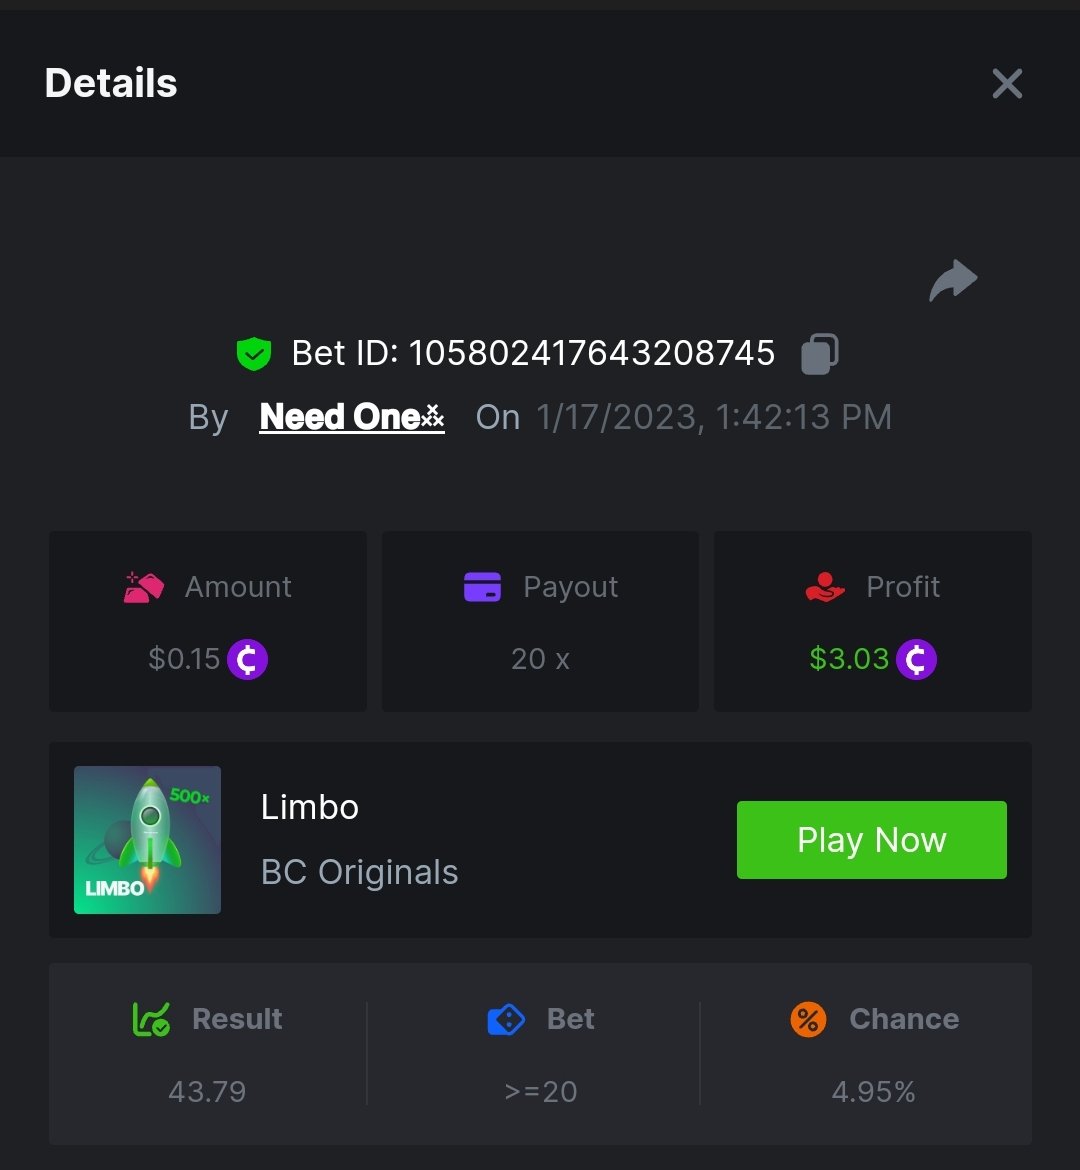Click the BC Originals provider label

coord(359,872)
